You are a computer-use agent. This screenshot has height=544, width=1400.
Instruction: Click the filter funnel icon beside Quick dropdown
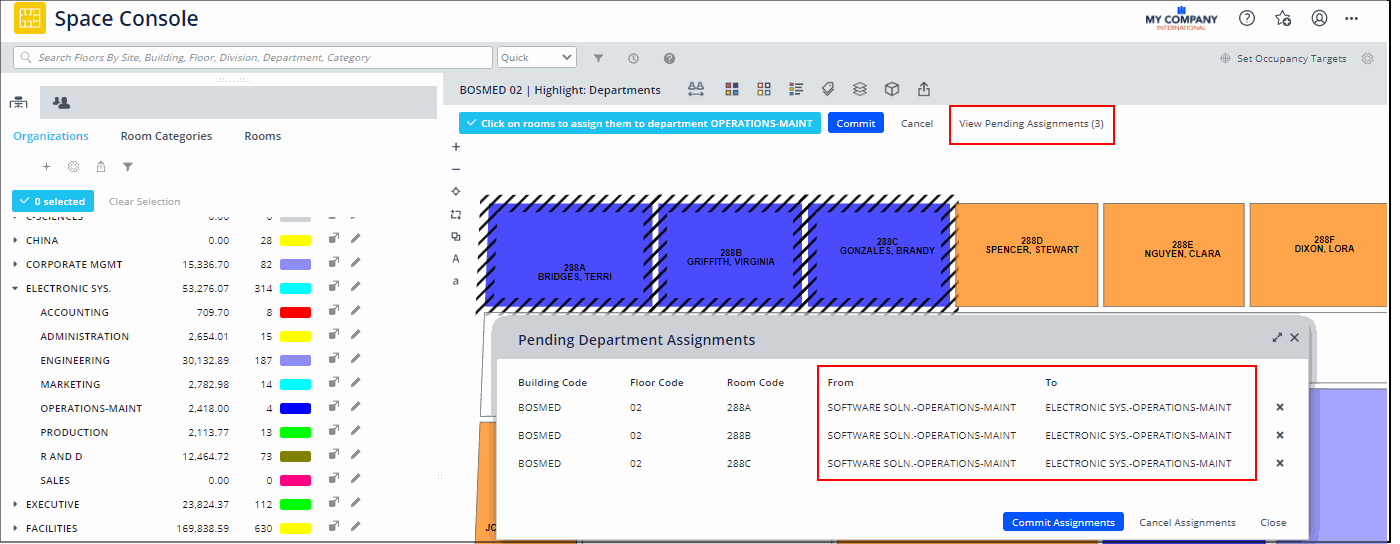[x=598, y=58]
